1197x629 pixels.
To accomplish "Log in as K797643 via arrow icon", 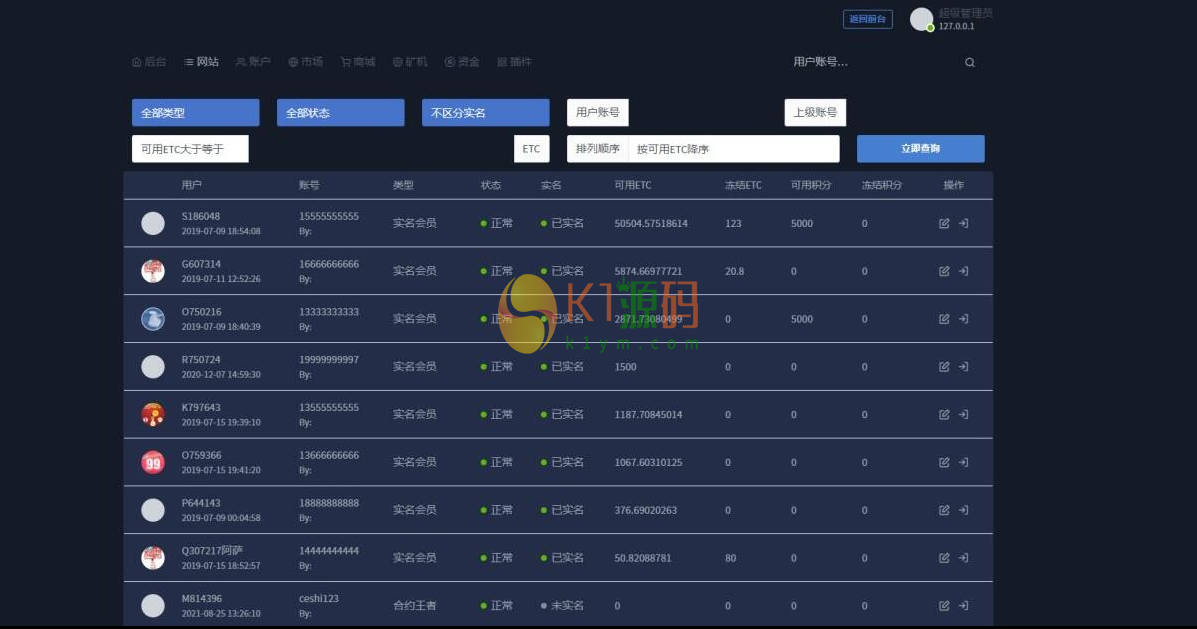I will (963, 414).
